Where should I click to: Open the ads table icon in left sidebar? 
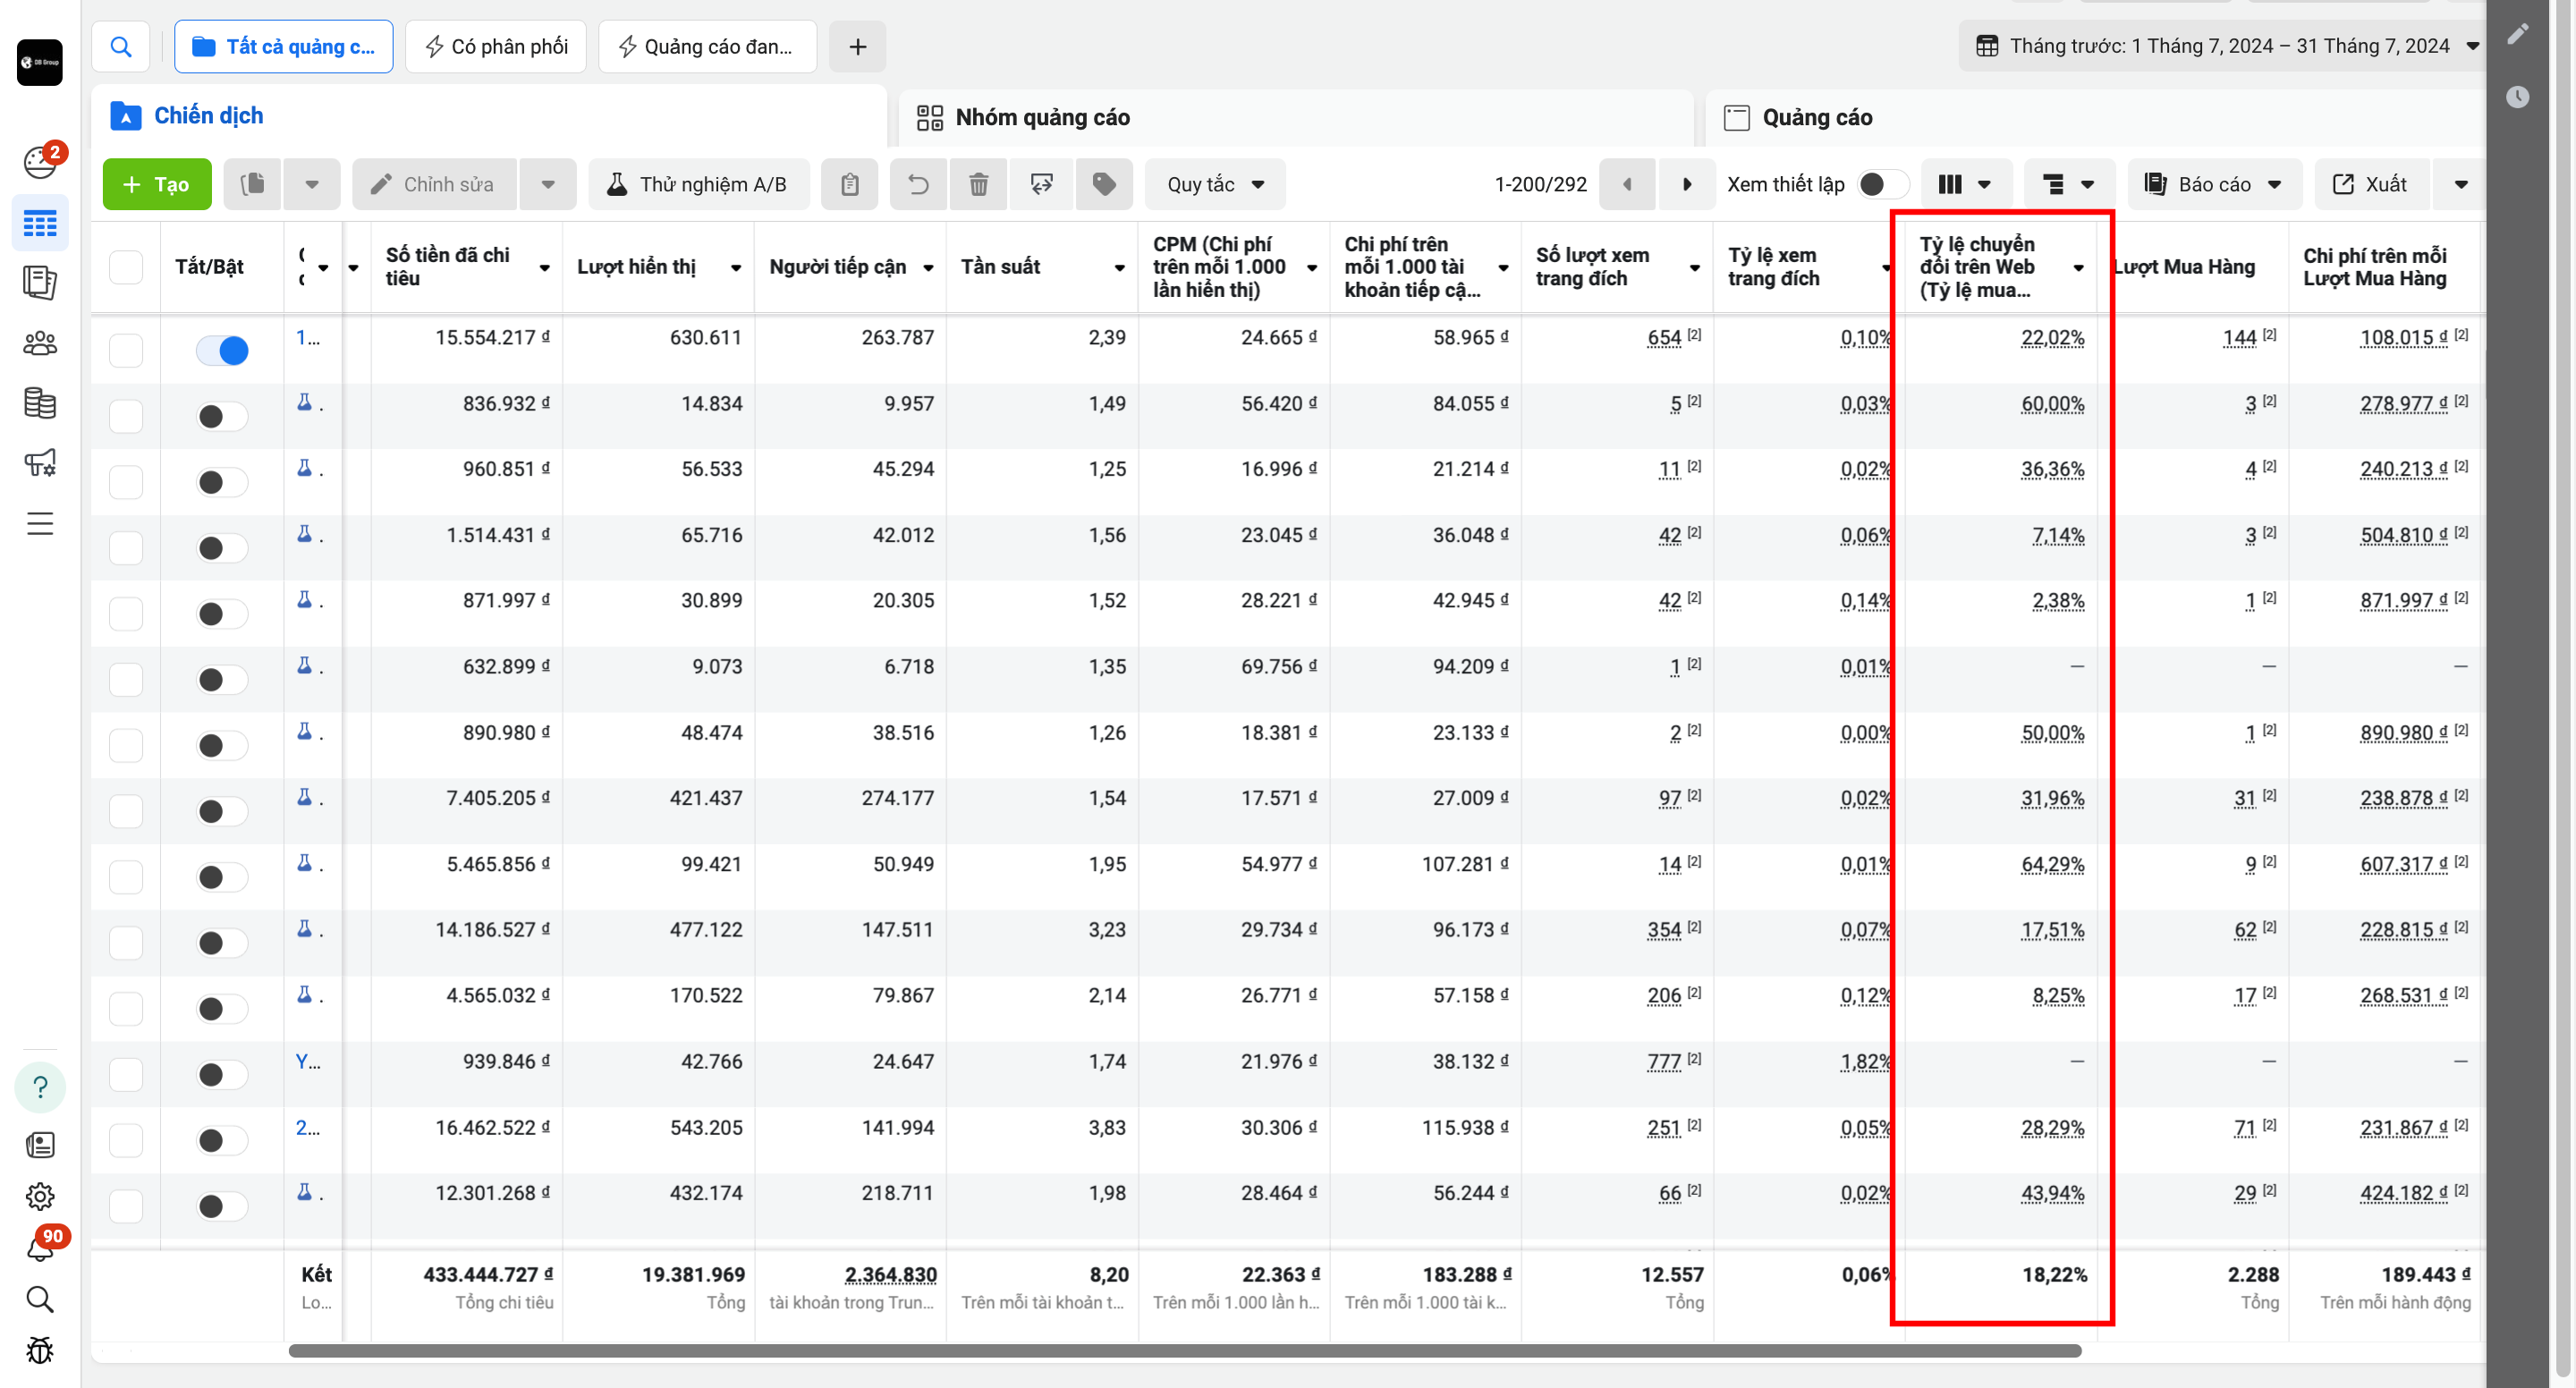40,223
